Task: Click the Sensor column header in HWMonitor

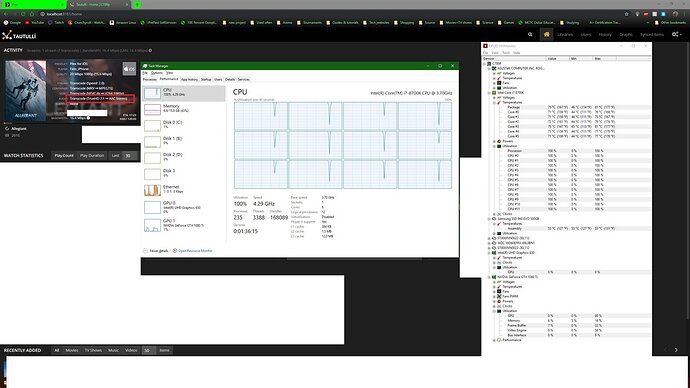Action: [x=514, y=59]
